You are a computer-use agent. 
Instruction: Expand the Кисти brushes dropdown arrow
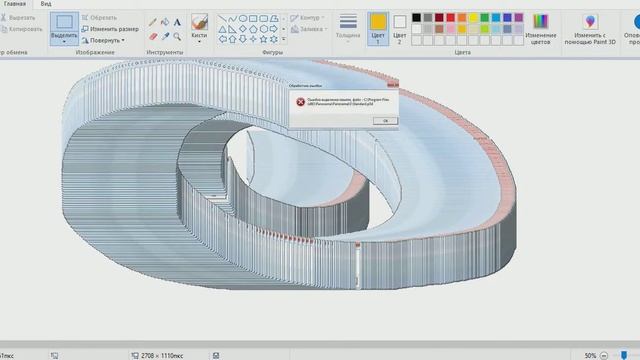click(199, 42)
